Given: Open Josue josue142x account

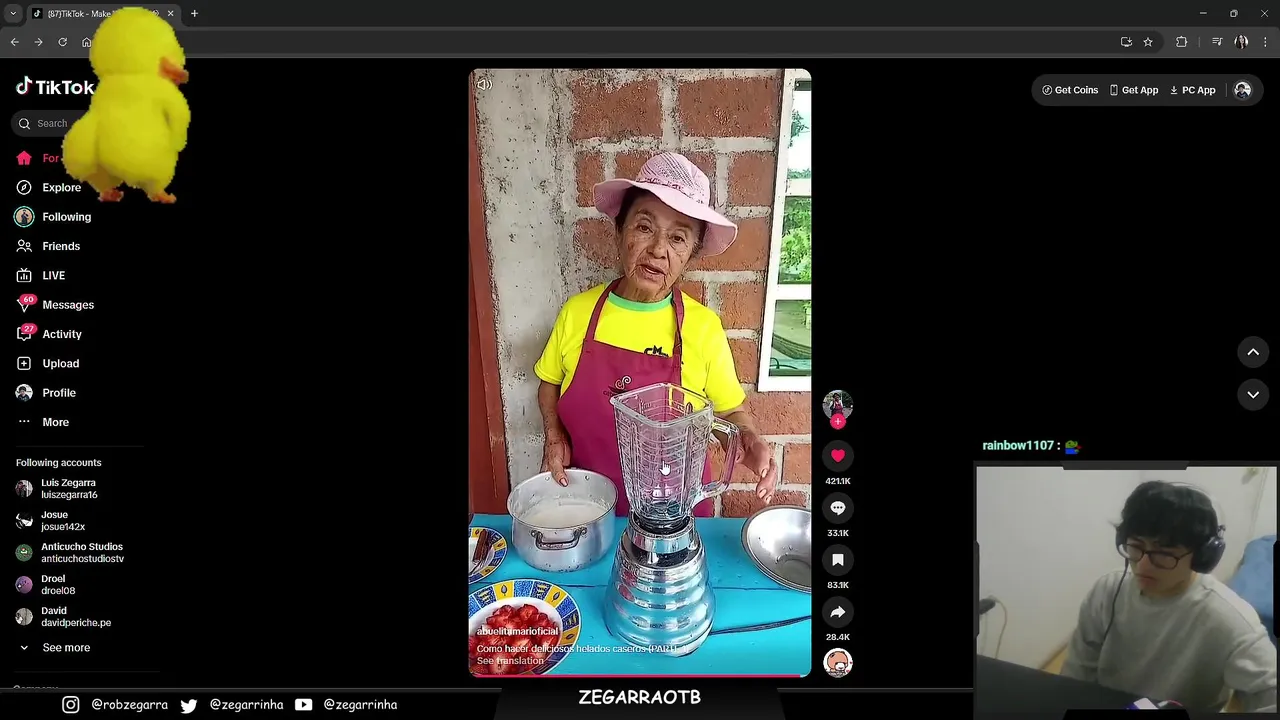Looking at the screenshot, I should [x=63, y=521].
